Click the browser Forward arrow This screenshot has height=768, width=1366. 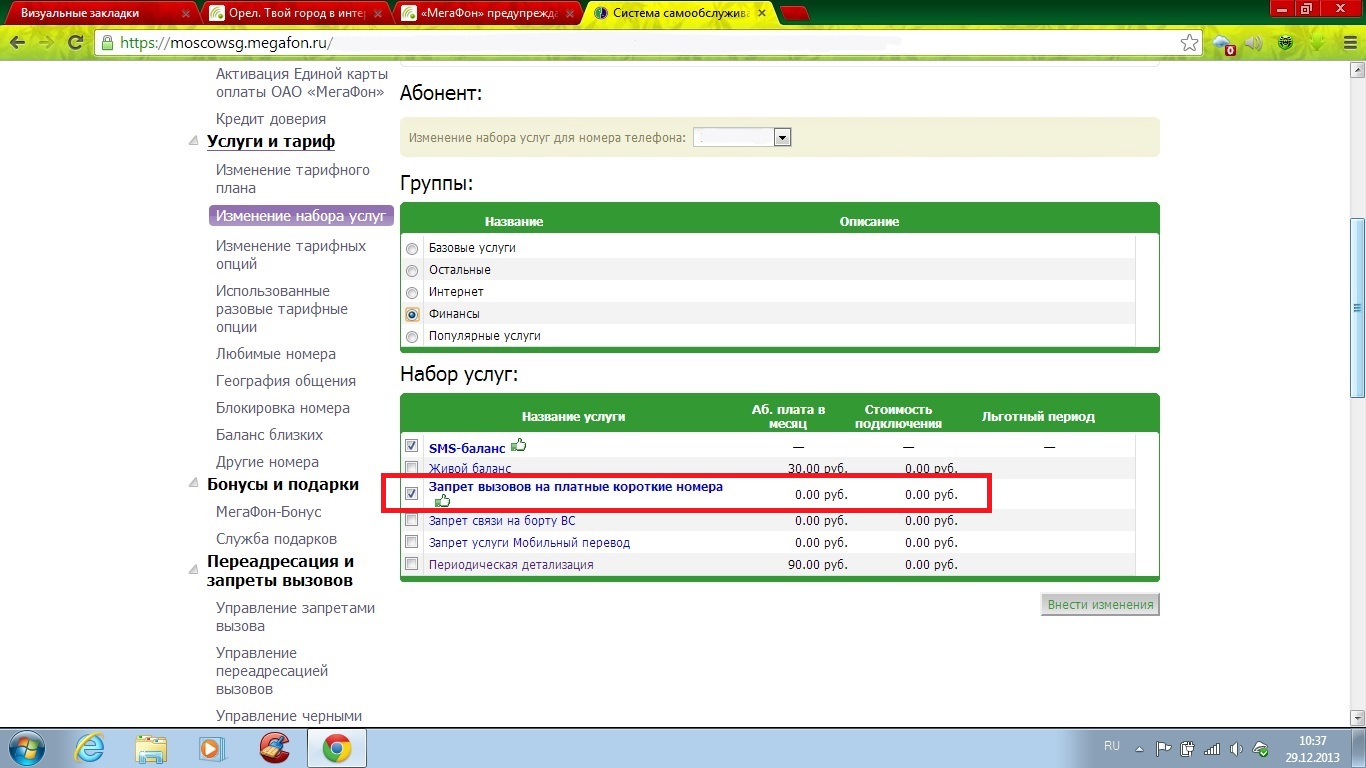point(46,43)
